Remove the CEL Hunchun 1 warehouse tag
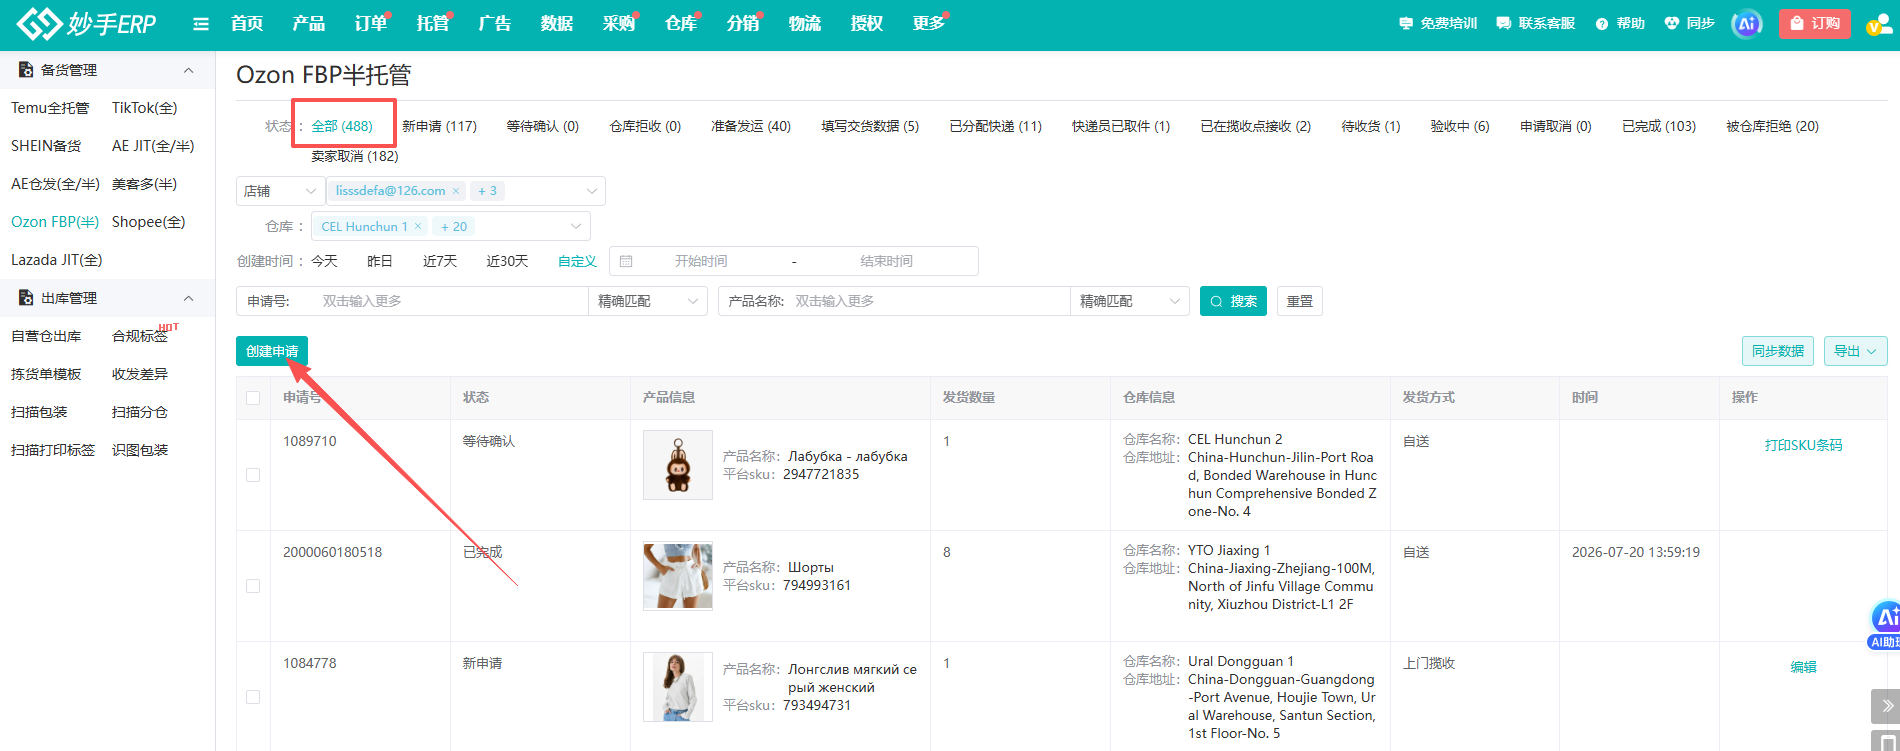Image resolution: width=1900 pixels, height=751 pixels. (418, 227)
